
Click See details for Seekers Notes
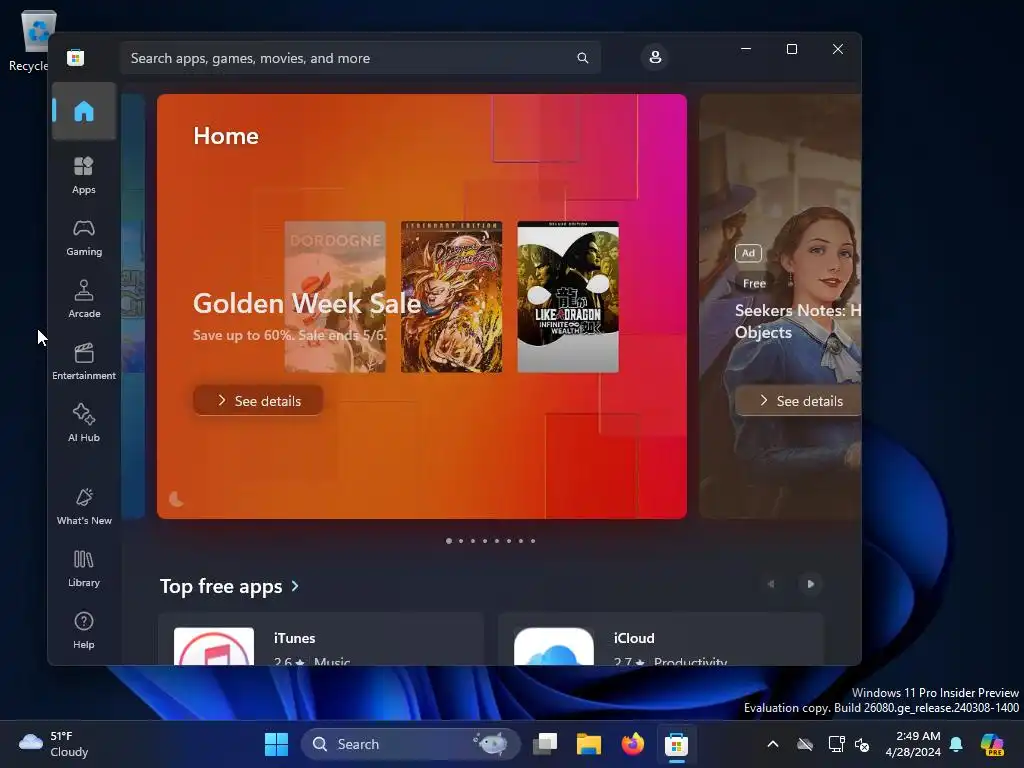(x=799, y=400)
